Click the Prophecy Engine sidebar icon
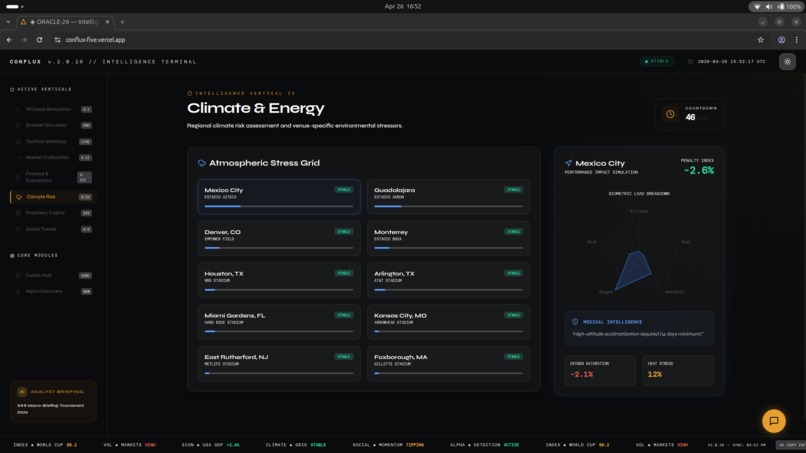This screenshot has width=806, height=453. [18, 213]
